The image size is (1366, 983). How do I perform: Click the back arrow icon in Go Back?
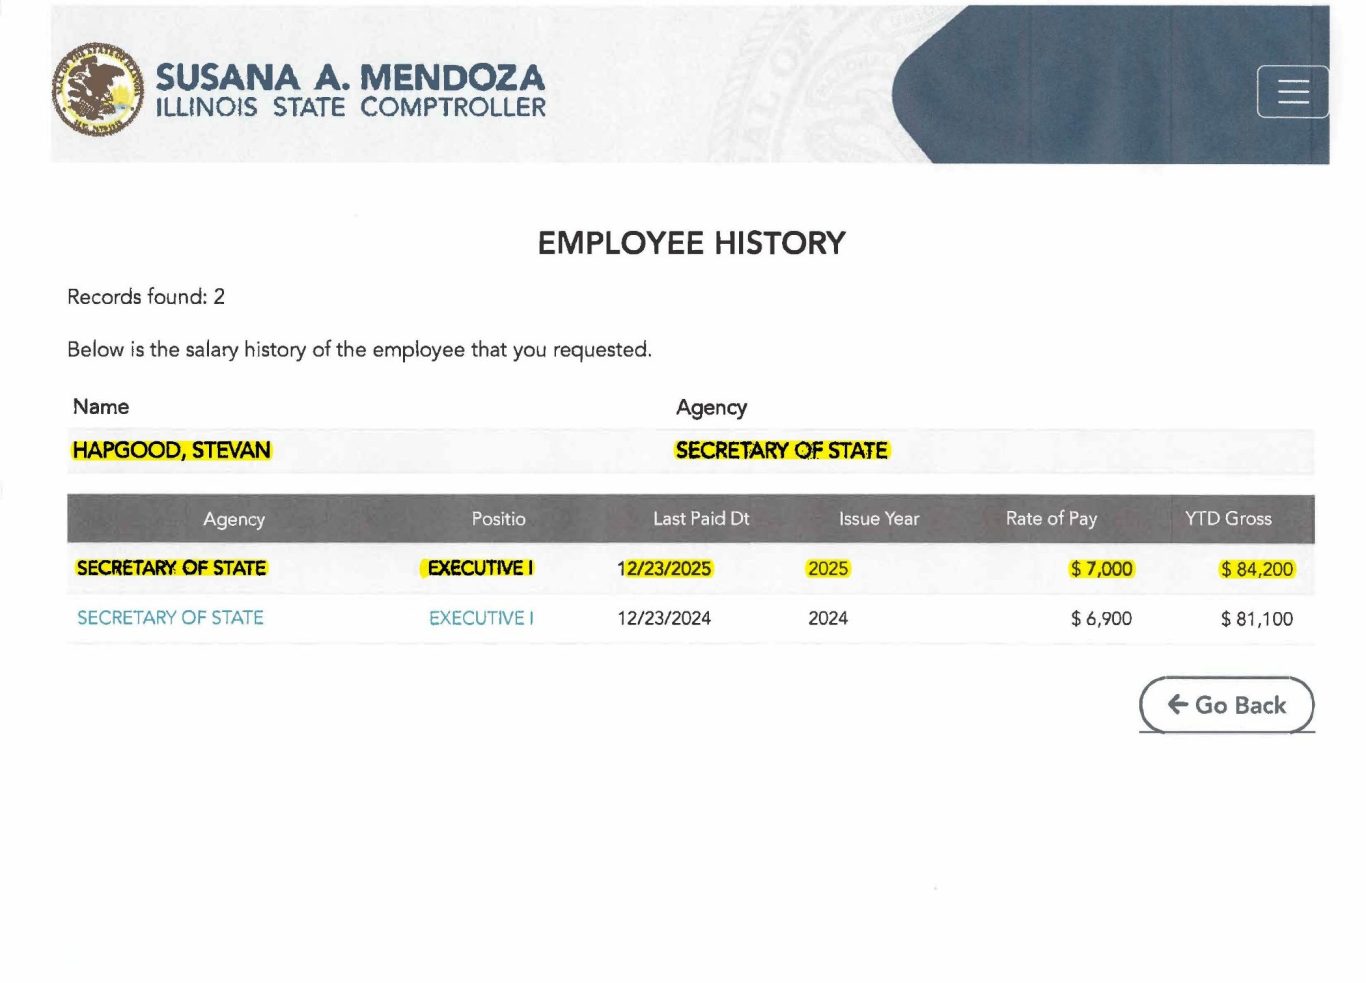click(x=1178, y=705)
